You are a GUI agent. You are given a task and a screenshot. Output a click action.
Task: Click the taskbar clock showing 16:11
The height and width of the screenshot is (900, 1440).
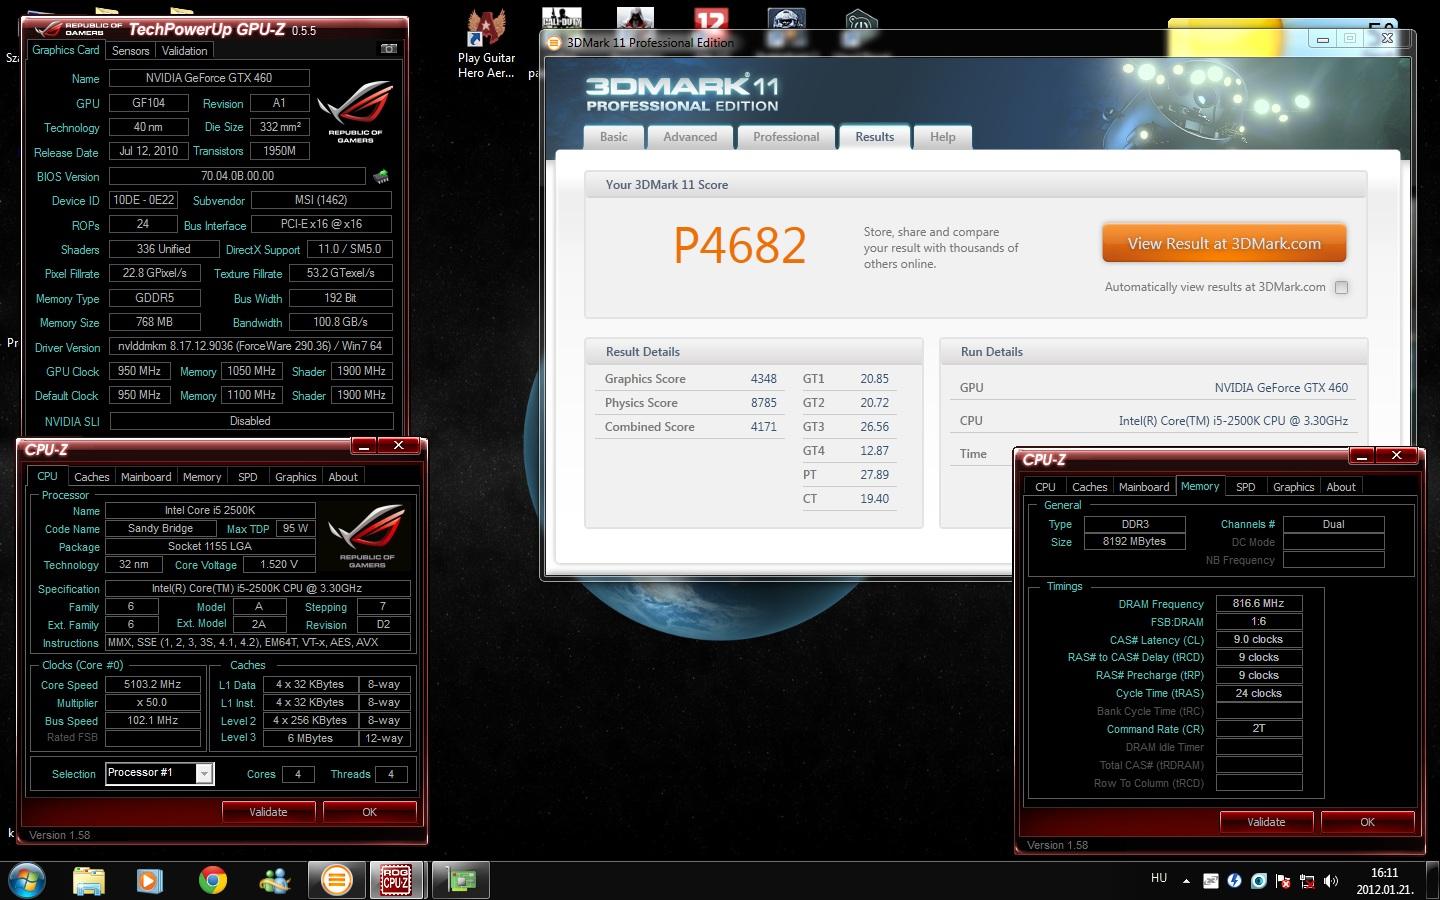point(1384,881)
